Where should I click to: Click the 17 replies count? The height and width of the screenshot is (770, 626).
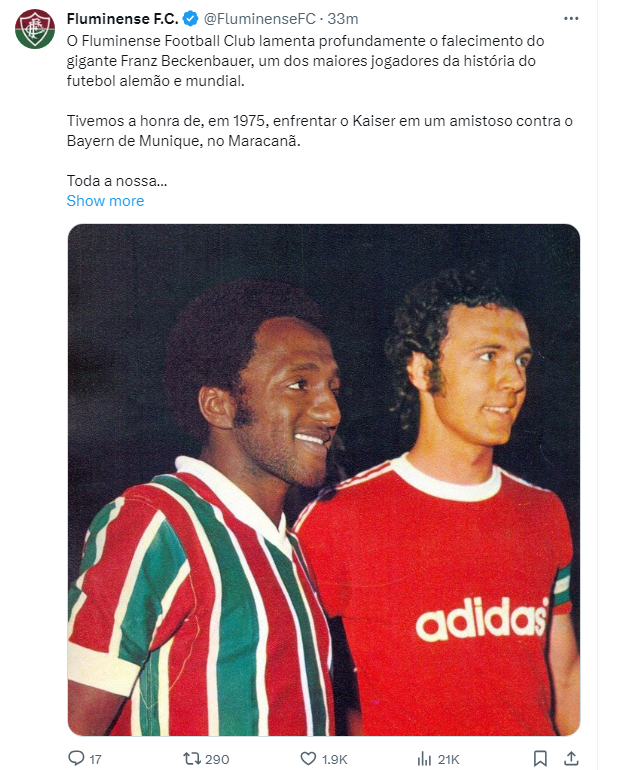click(x=95, y=759)
